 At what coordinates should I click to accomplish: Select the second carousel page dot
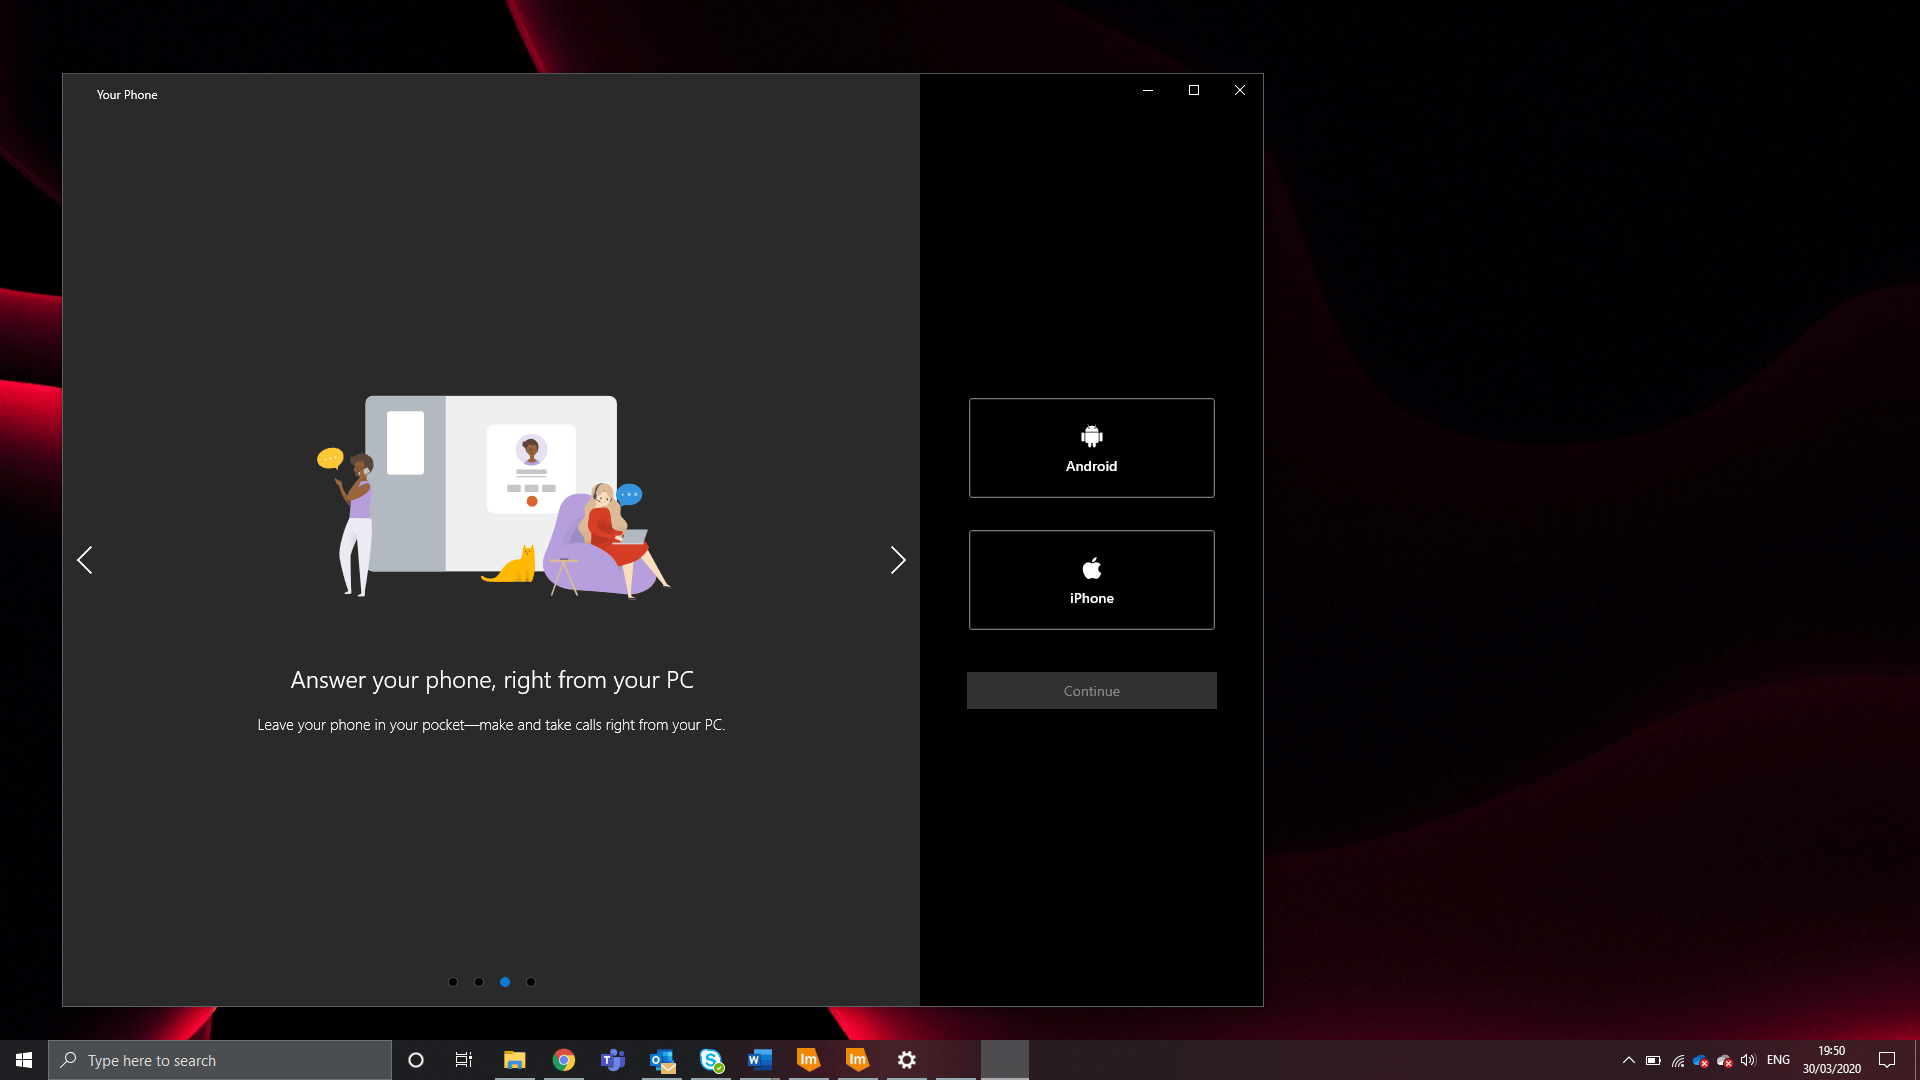click(479, 982)
